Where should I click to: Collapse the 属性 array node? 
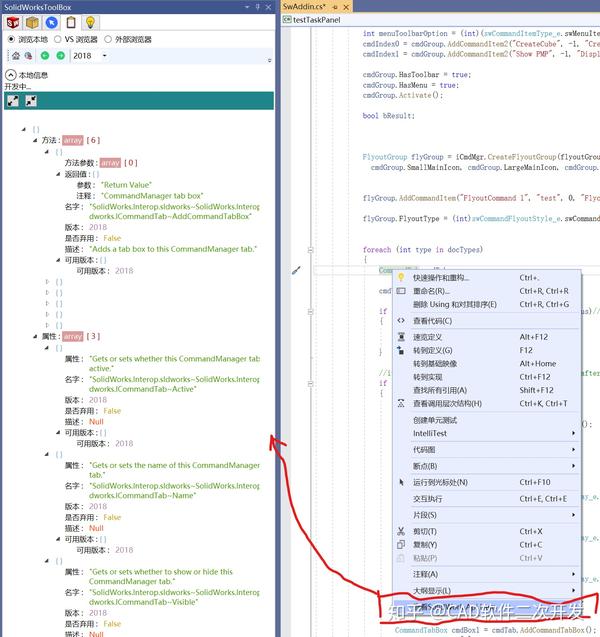(35, 336)
